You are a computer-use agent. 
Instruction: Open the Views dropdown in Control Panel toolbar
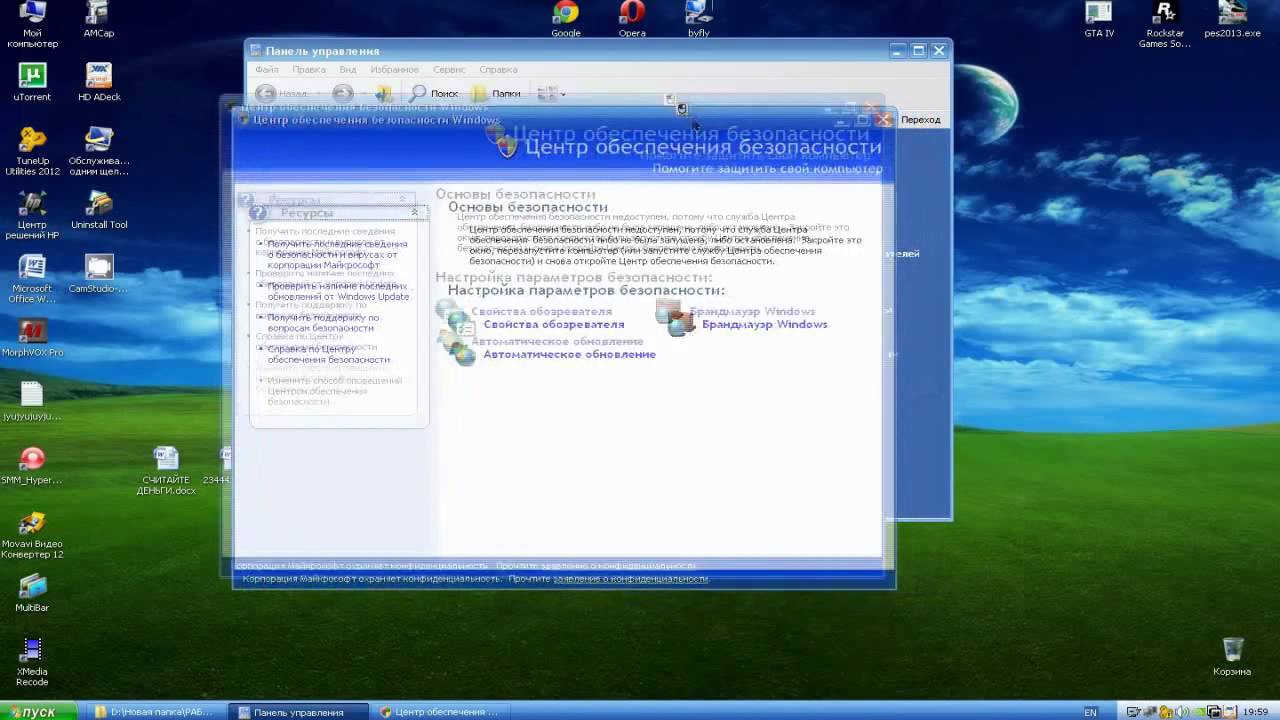(551, 93)
